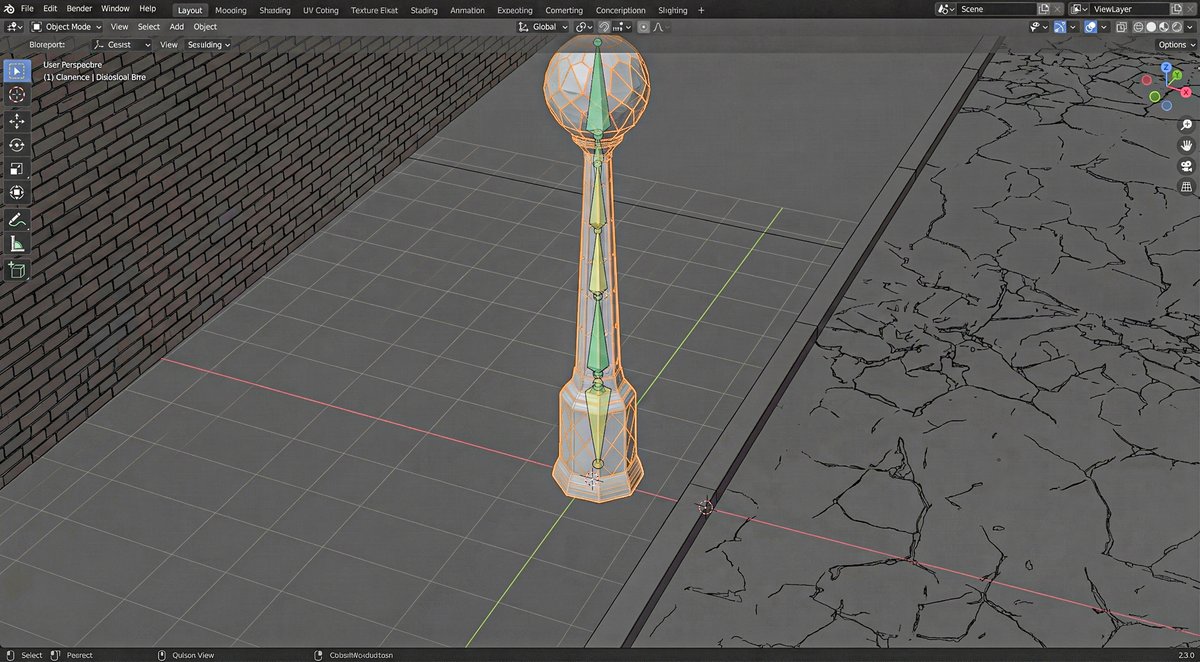
Task: Click the camera view icon
Action: [1186, 166]
